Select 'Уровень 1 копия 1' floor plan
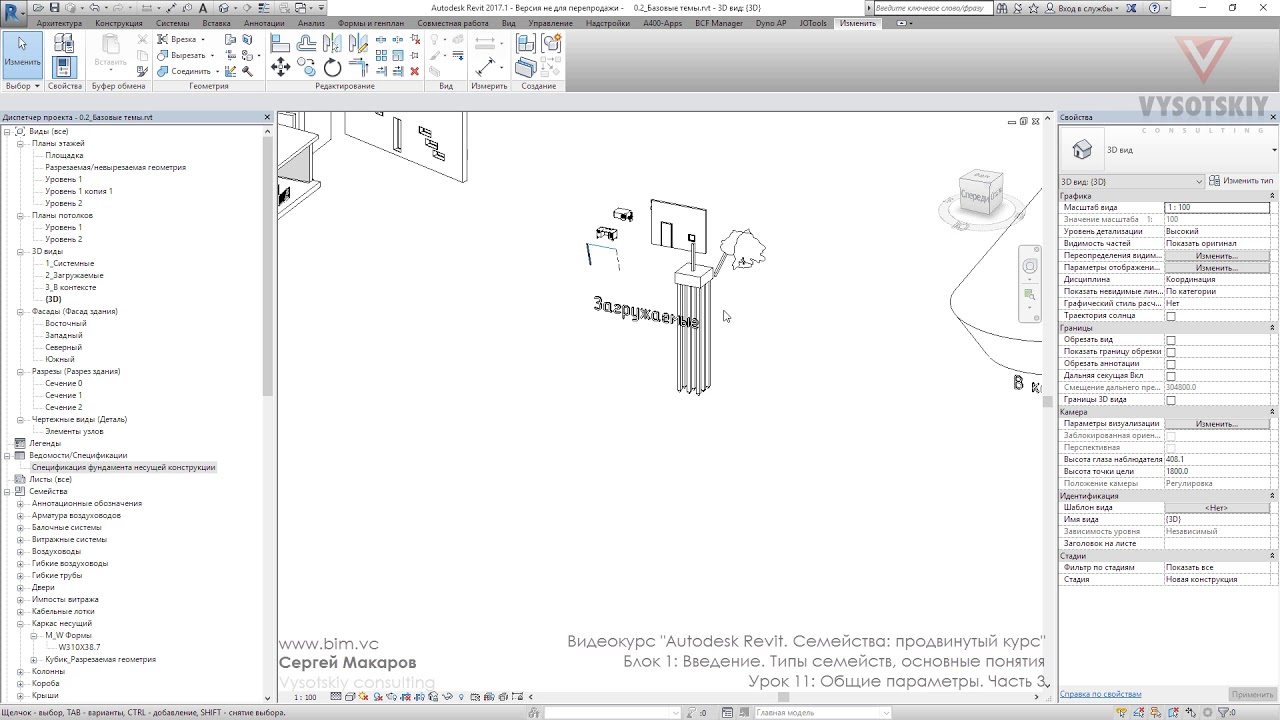This screenshot has width=1280, height=720. click(79, 192)
